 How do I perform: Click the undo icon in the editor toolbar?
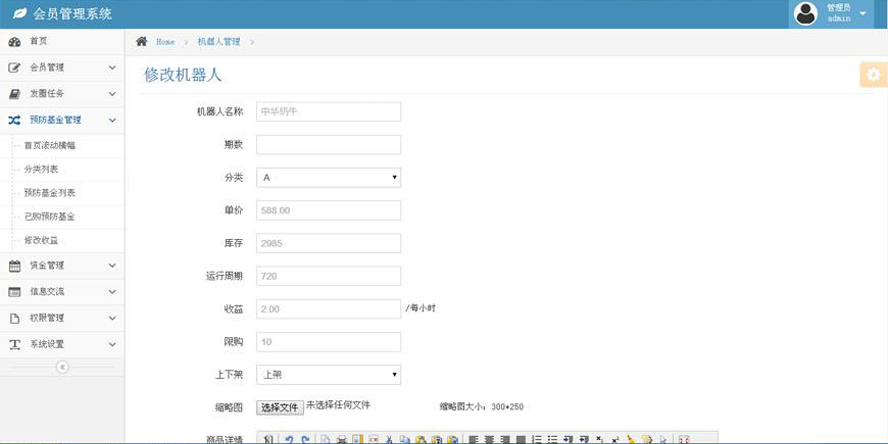pos(289,439)
